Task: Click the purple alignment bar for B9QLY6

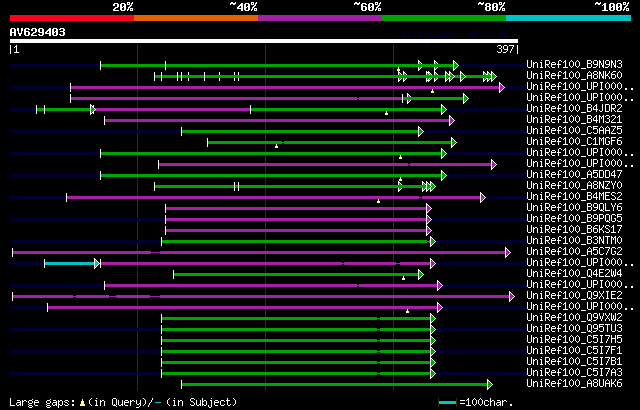Action: tap(296, 208)
